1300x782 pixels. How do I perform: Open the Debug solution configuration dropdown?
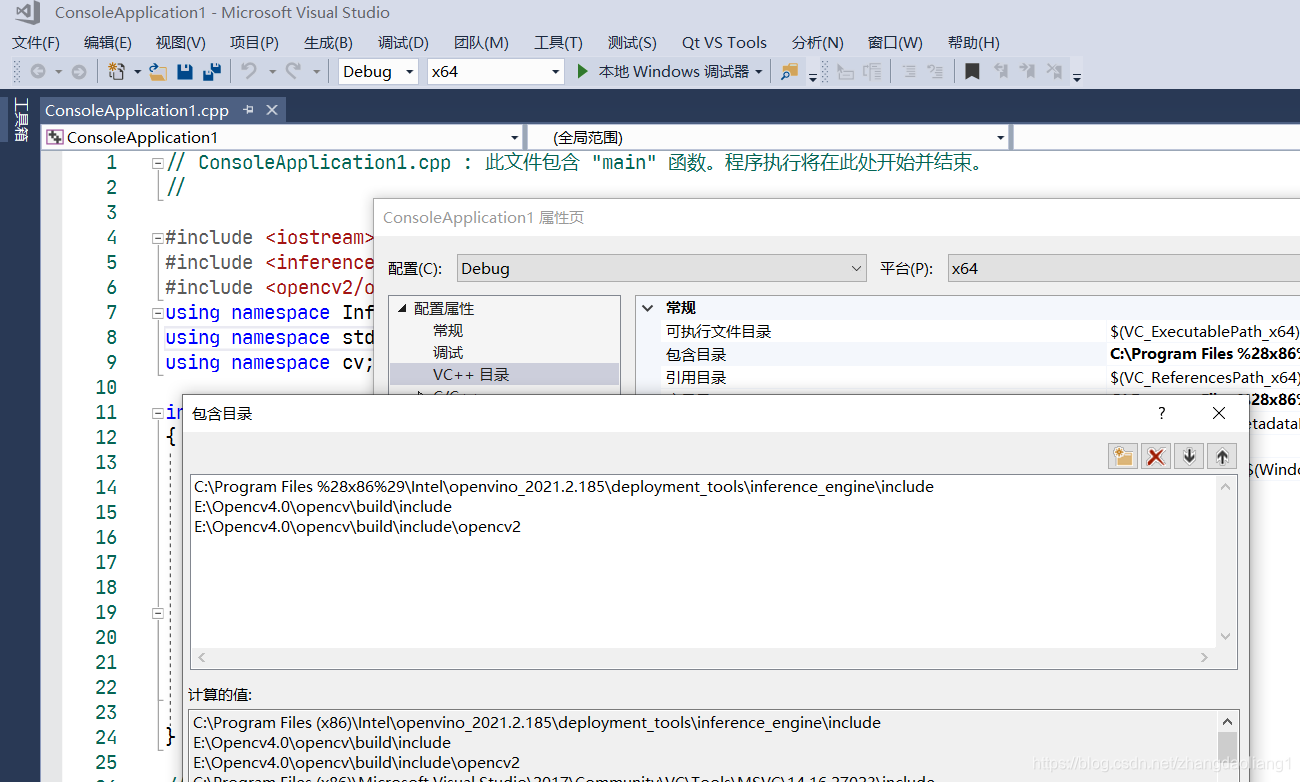tap(378, 72)
